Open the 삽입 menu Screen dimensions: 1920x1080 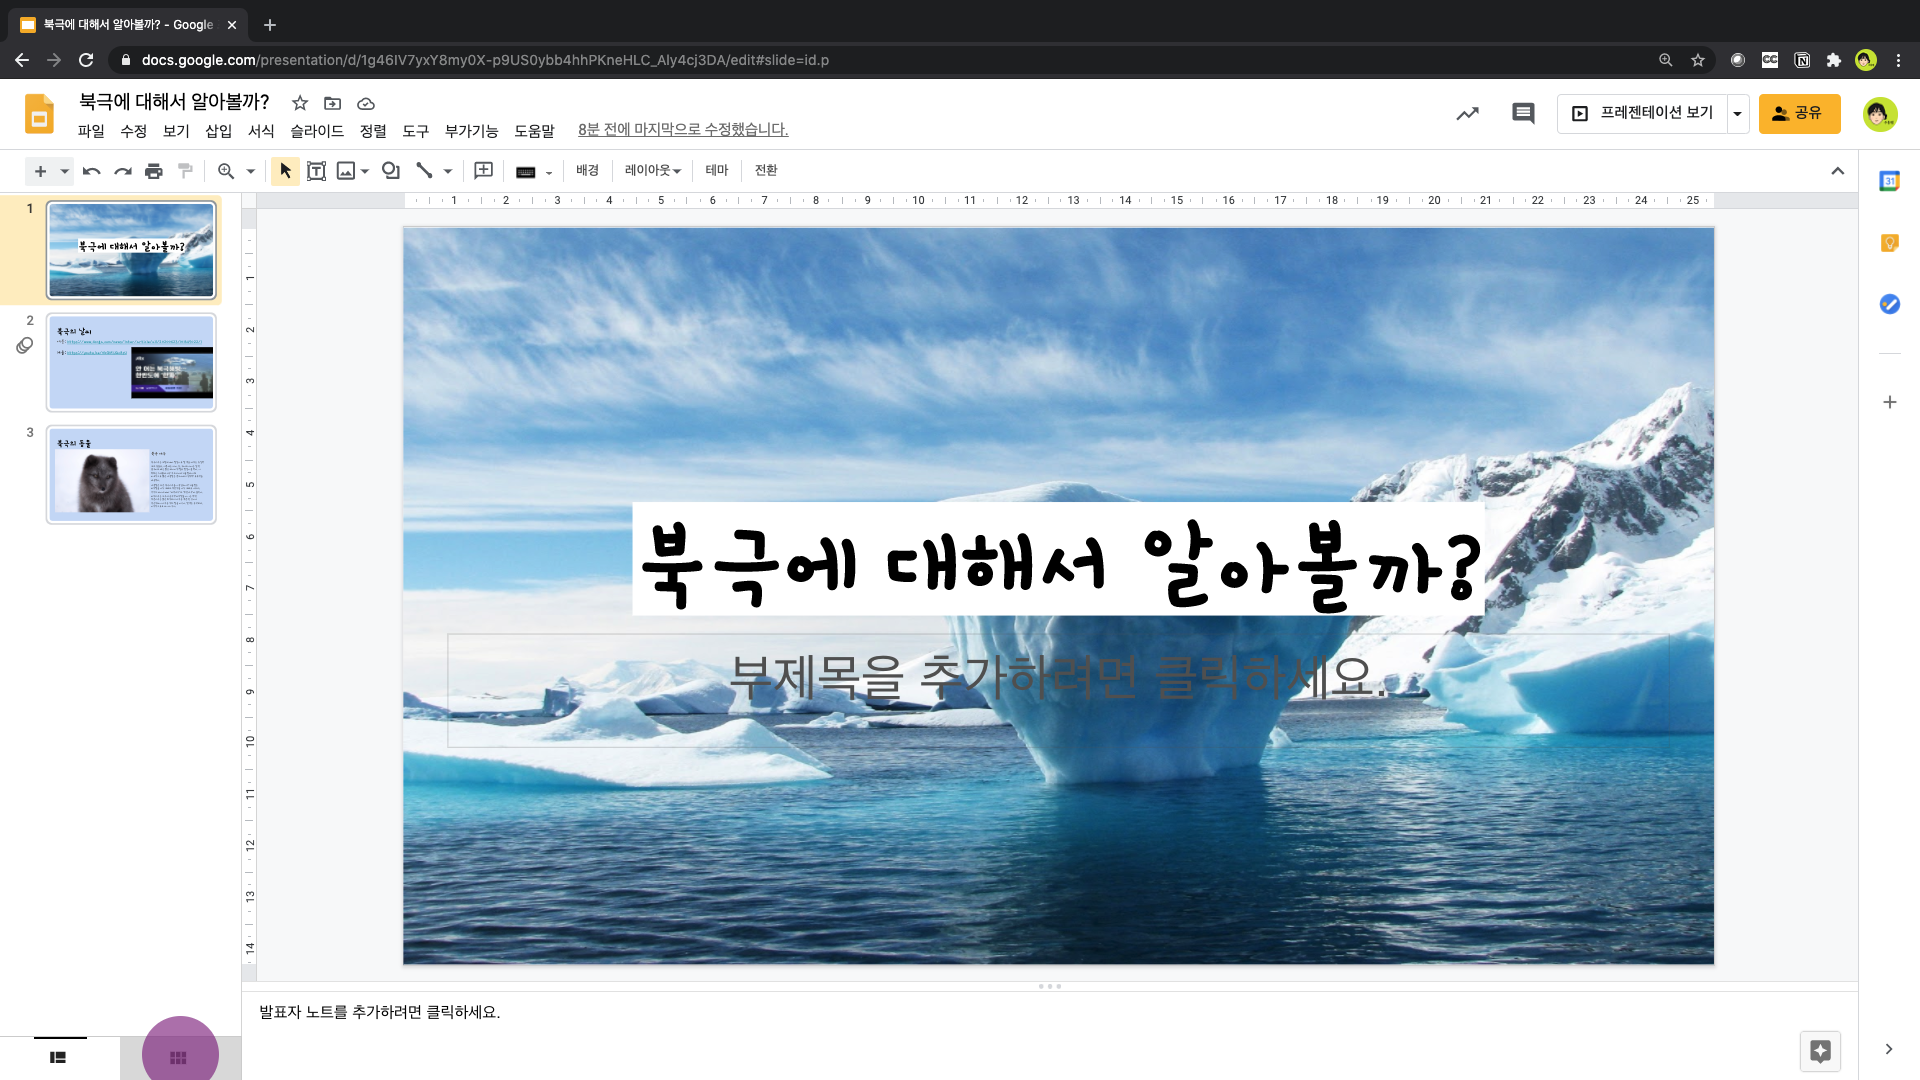point(218,131)
